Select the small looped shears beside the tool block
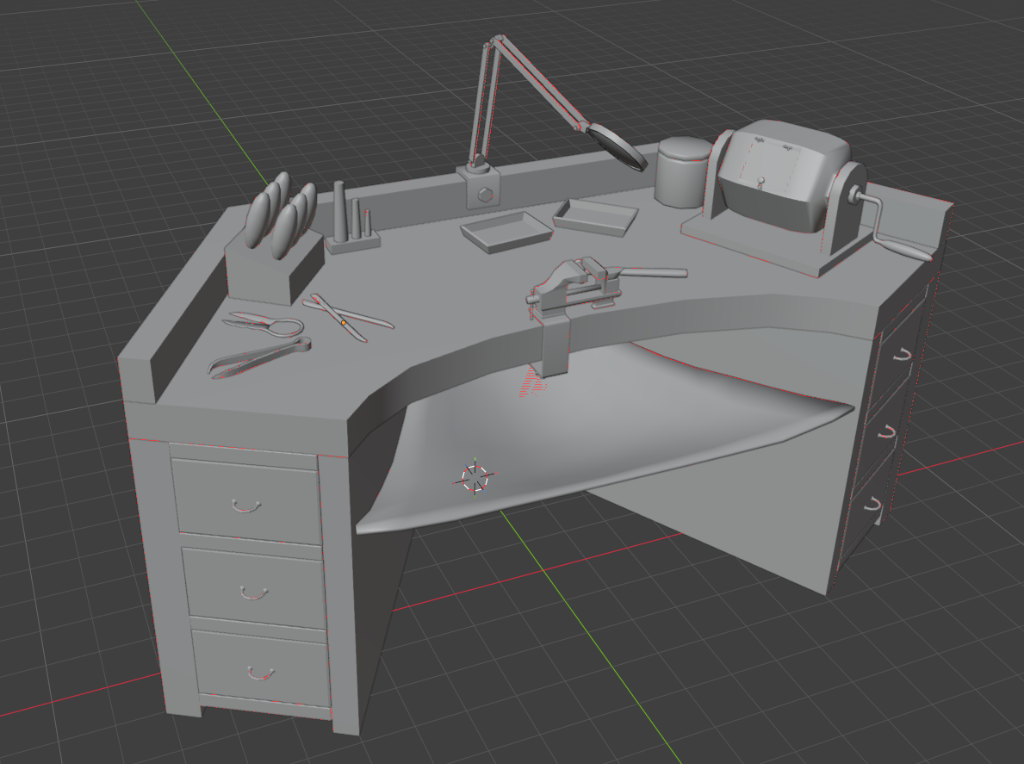The height and width of the screenshot is (764, 1024). click(263, 323)
